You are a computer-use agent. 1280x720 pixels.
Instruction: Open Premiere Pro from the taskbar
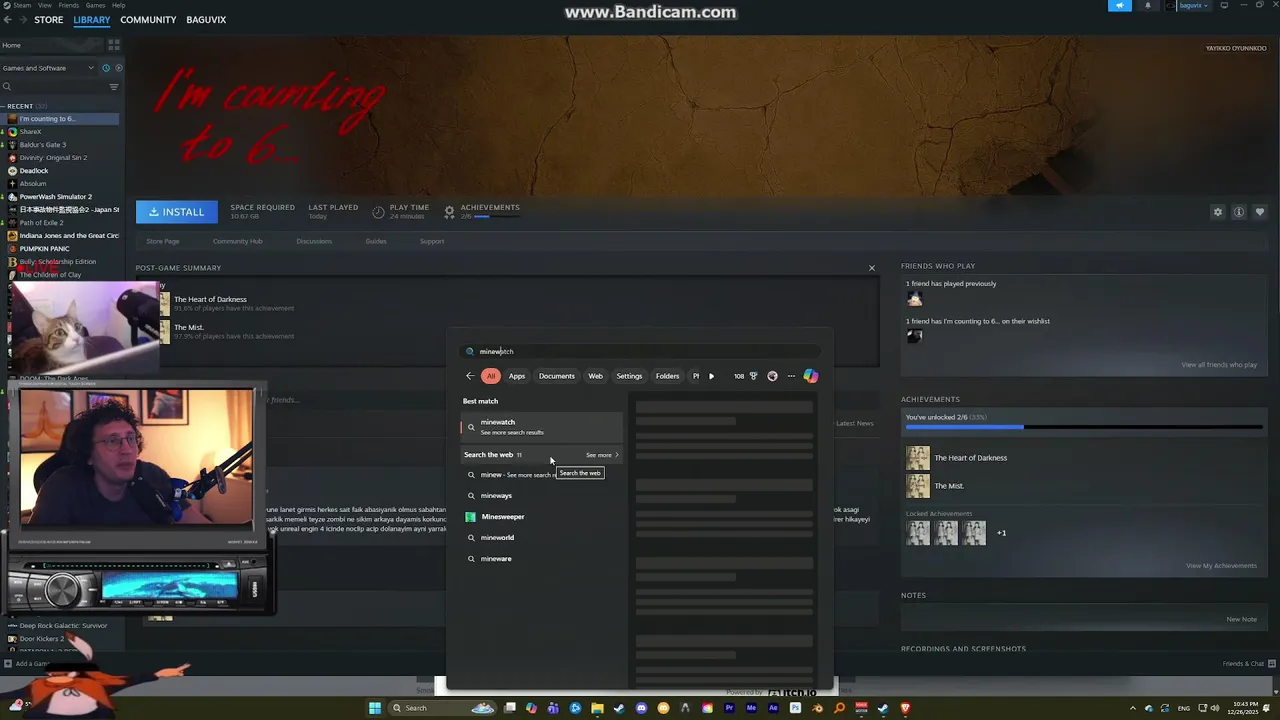point(729,708)
